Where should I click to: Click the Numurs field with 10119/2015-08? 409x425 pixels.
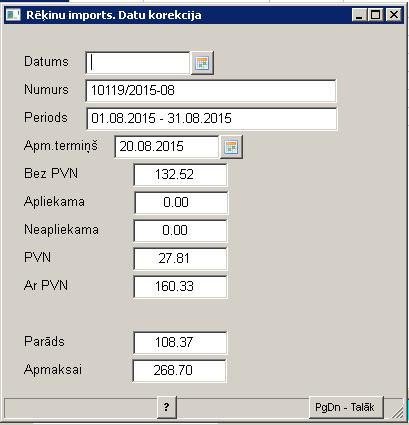click(211, 91)
